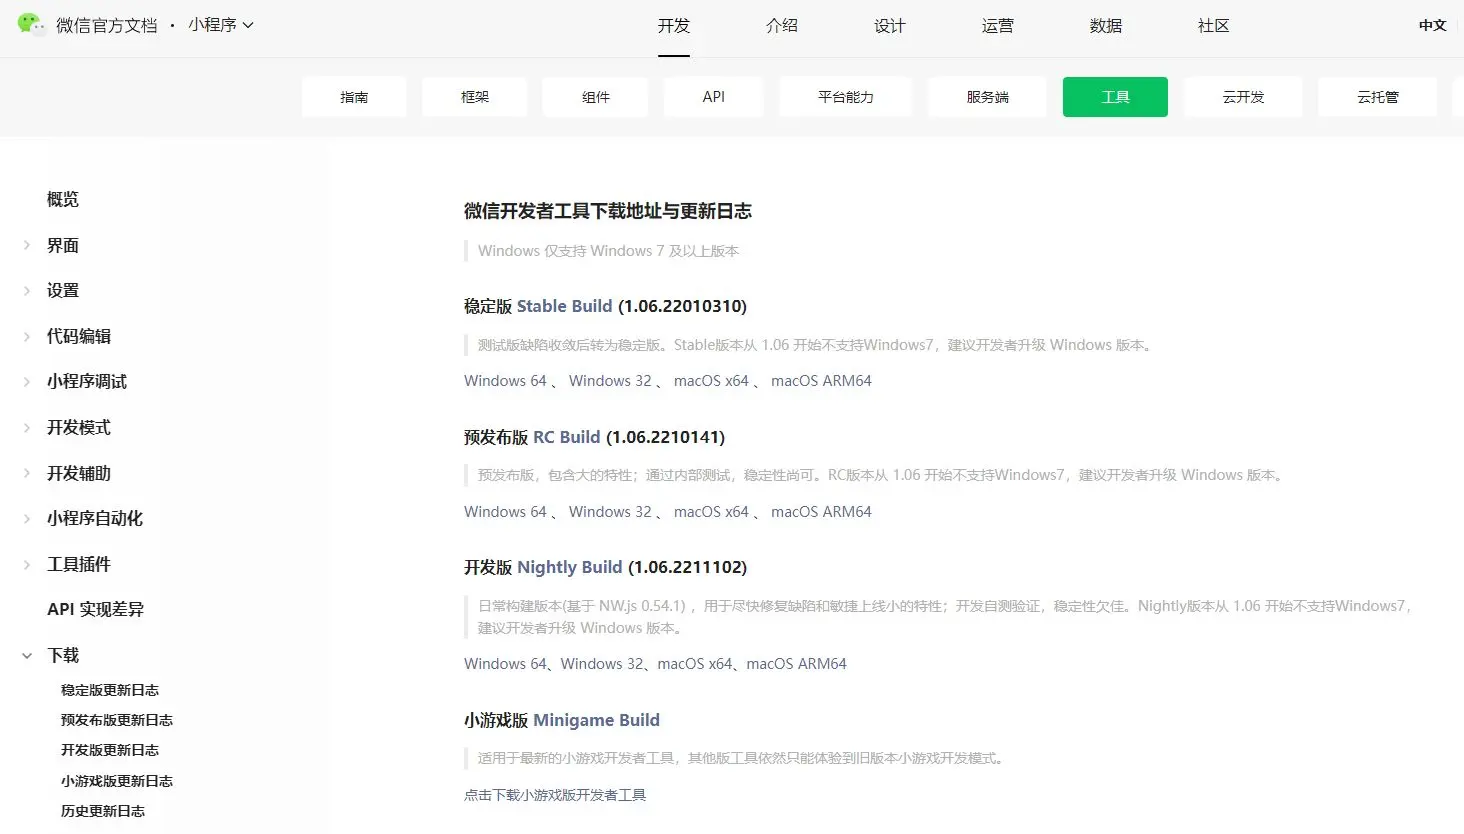Select 历史更新日志 in the sidebar
This screenshot has width=1464, height=834.
point(105,811)
